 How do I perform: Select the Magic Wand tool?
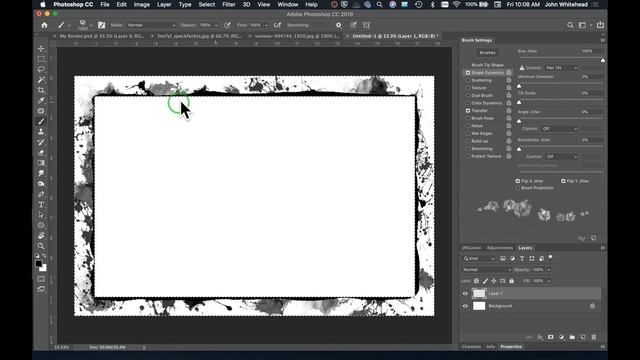coord(41,80)
